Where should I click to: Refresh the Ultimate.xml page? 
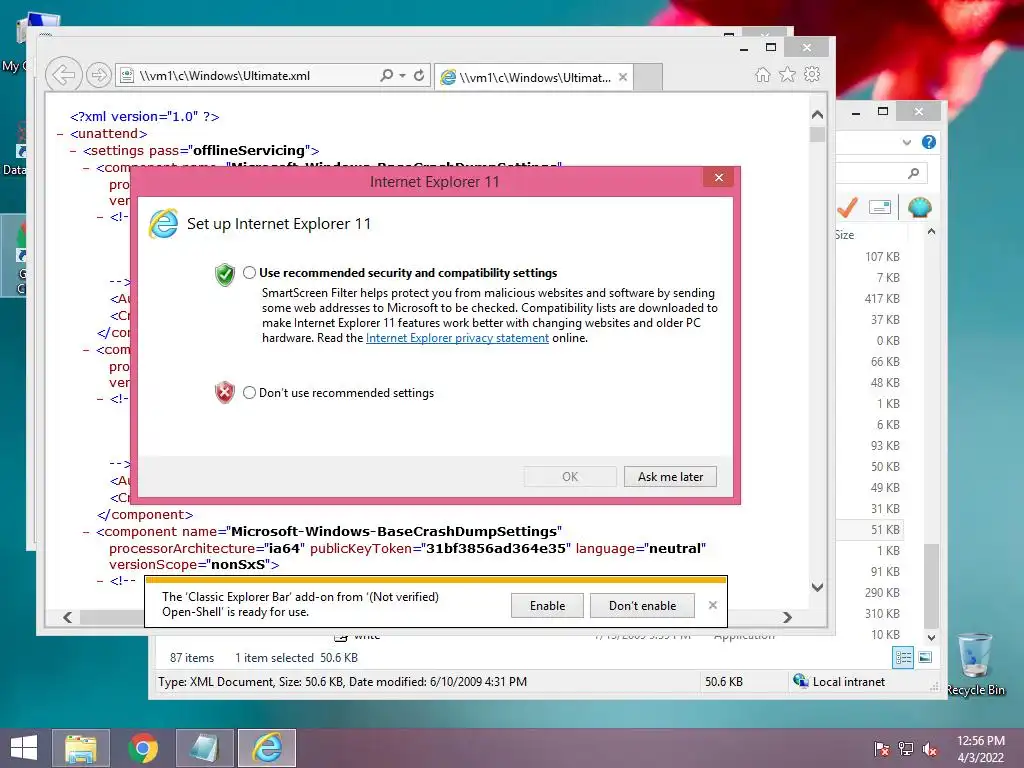pos(419,75)
